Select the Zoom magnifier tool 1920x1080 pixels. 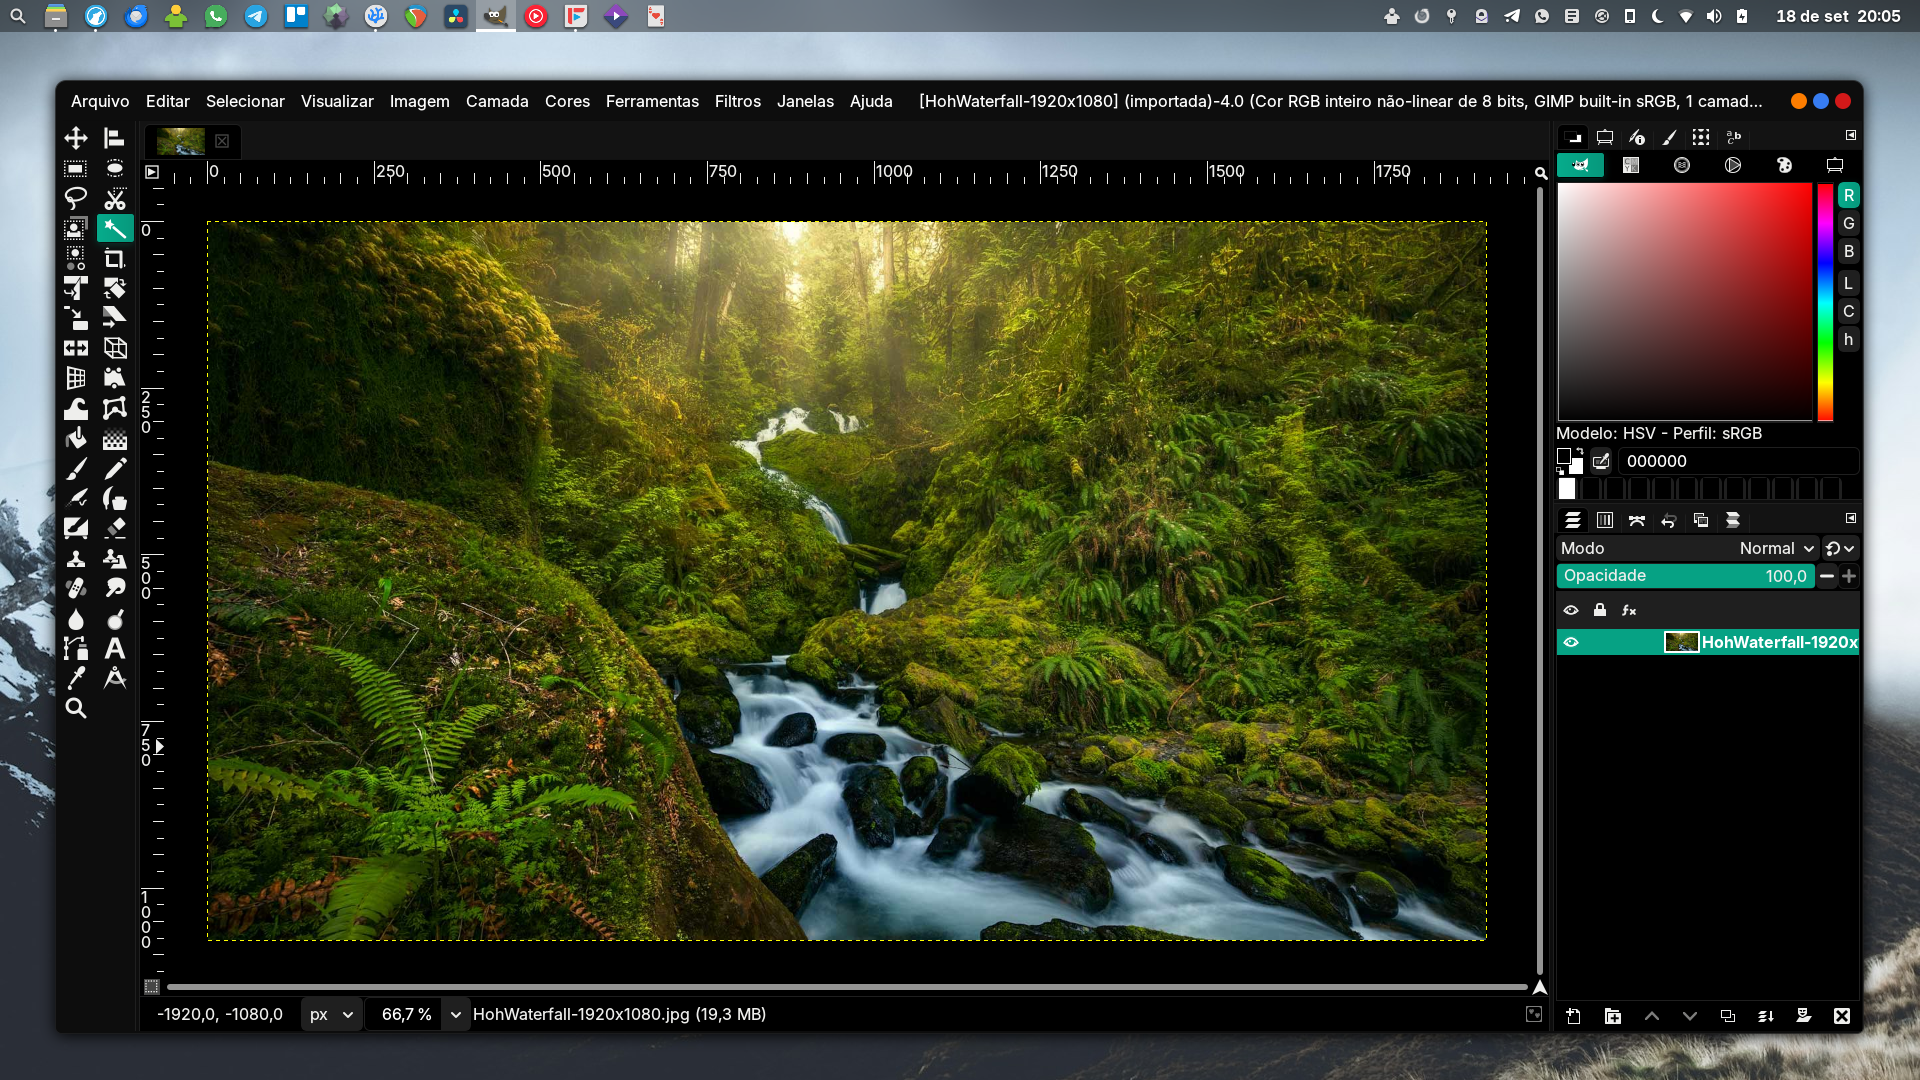click(76, 709)
